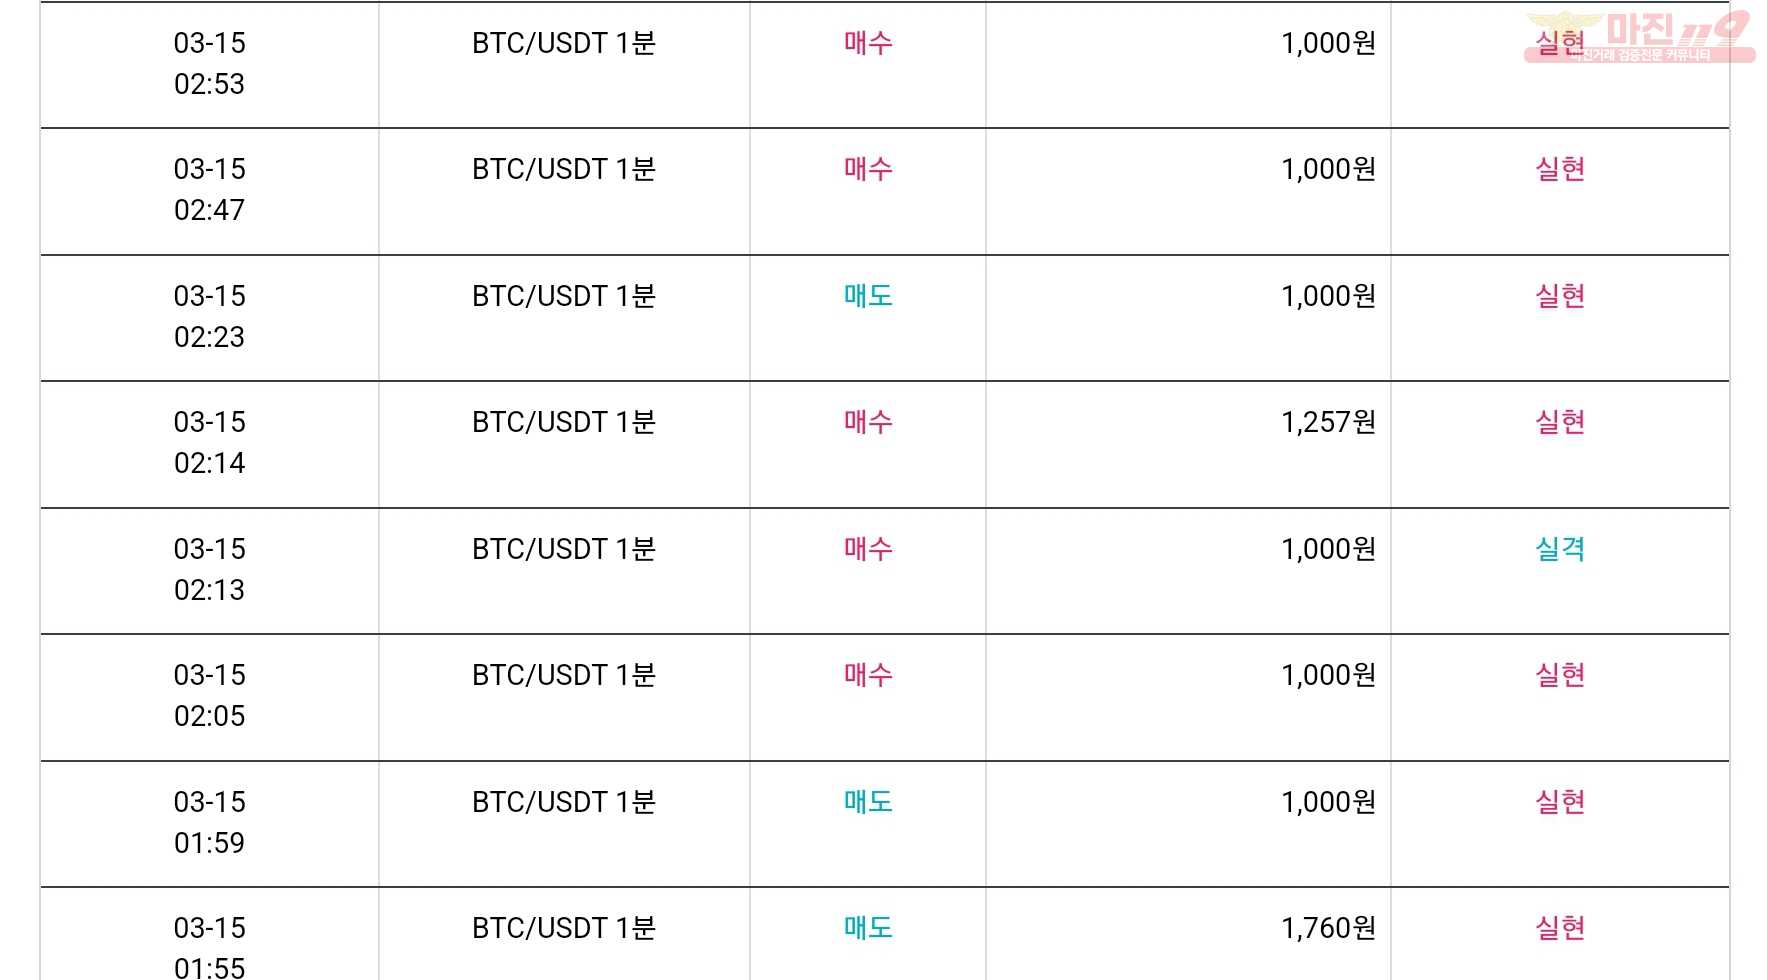
Task: Click the 매수 label in the 02:05 row
Action: [x=868, y=675]
